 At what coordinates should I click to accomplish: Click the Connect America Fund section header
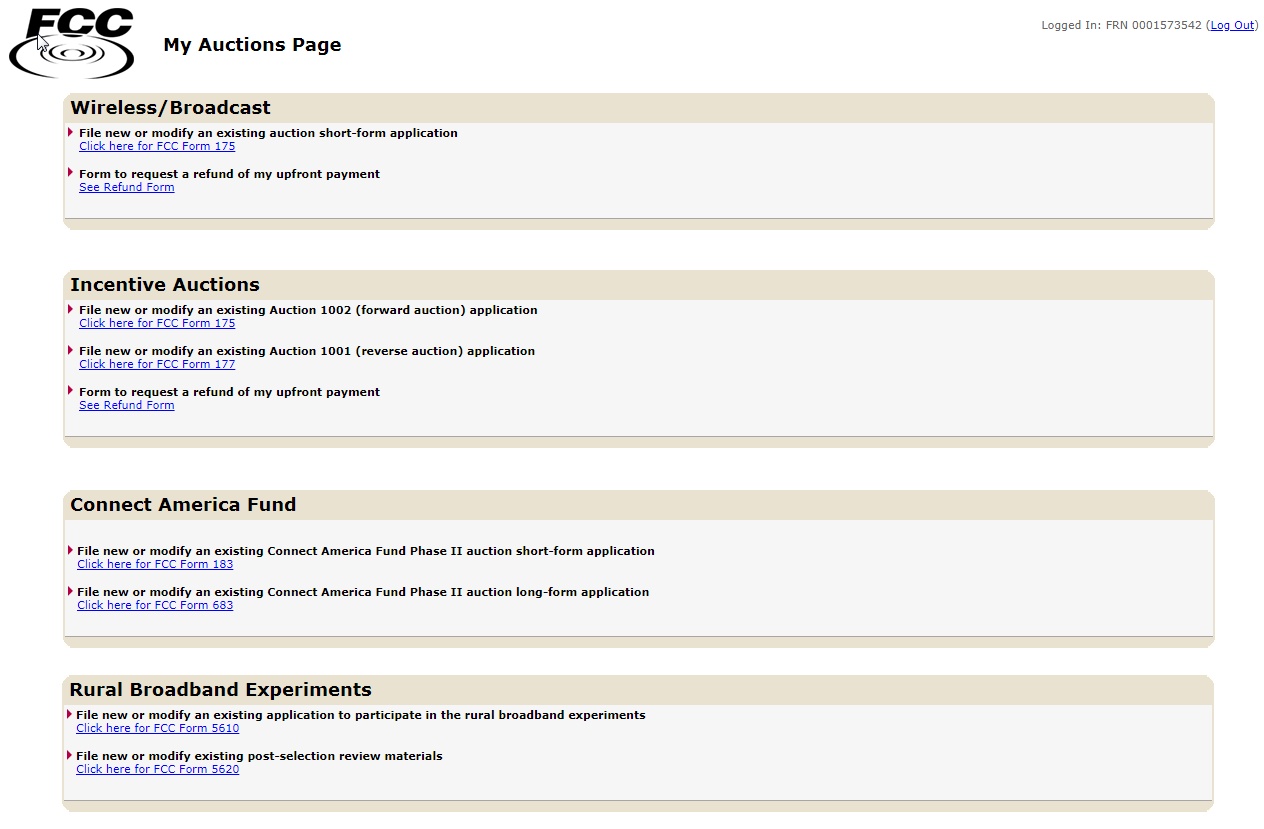[x=183, y=505]
